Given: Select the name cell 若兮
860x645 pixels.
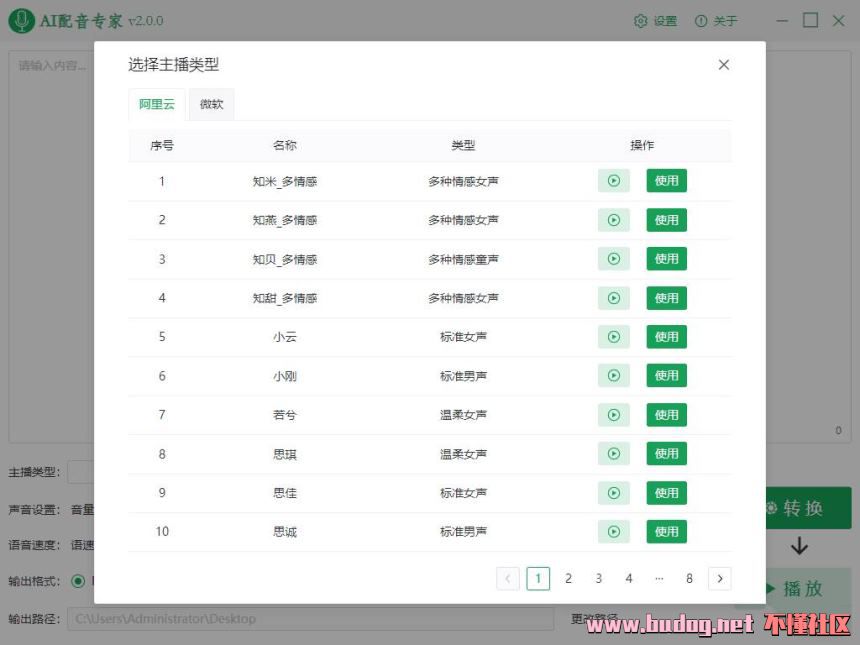Looking at the screenshot, I should 285,415.
